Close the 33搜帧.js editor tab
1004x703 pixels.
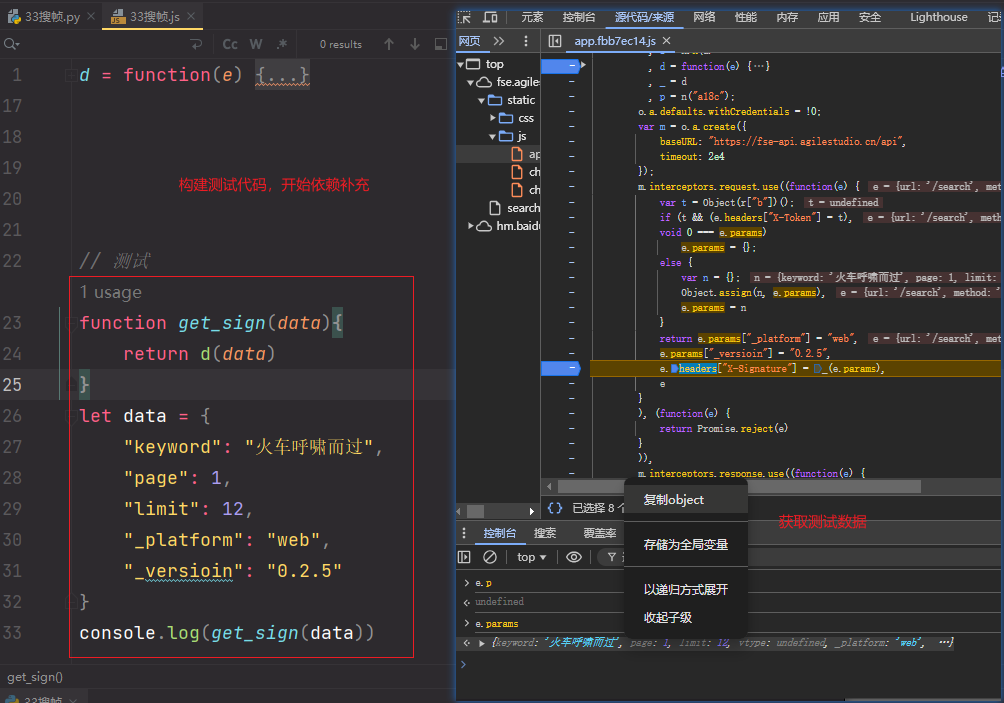point(191,17)
